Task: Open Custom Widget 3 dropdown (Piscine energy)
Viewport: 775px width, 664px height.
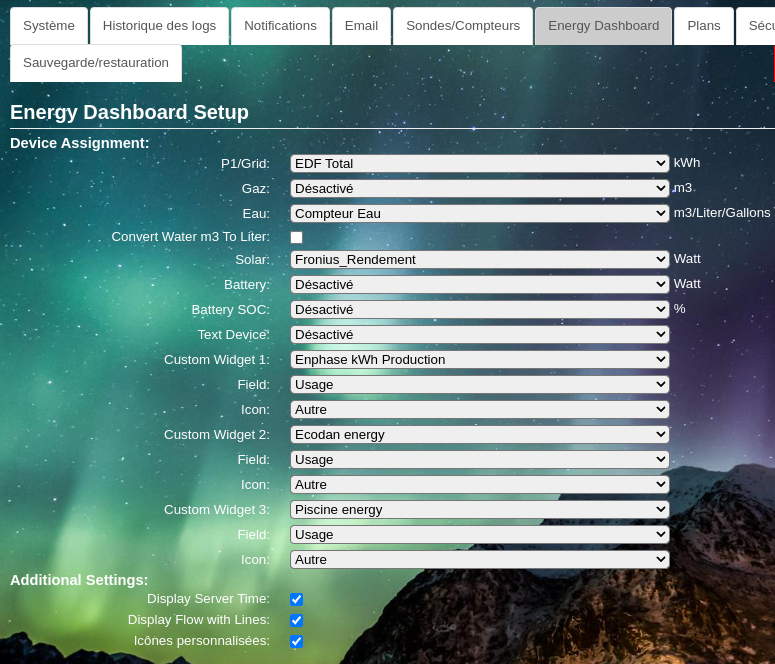Action: coord(479,509)
